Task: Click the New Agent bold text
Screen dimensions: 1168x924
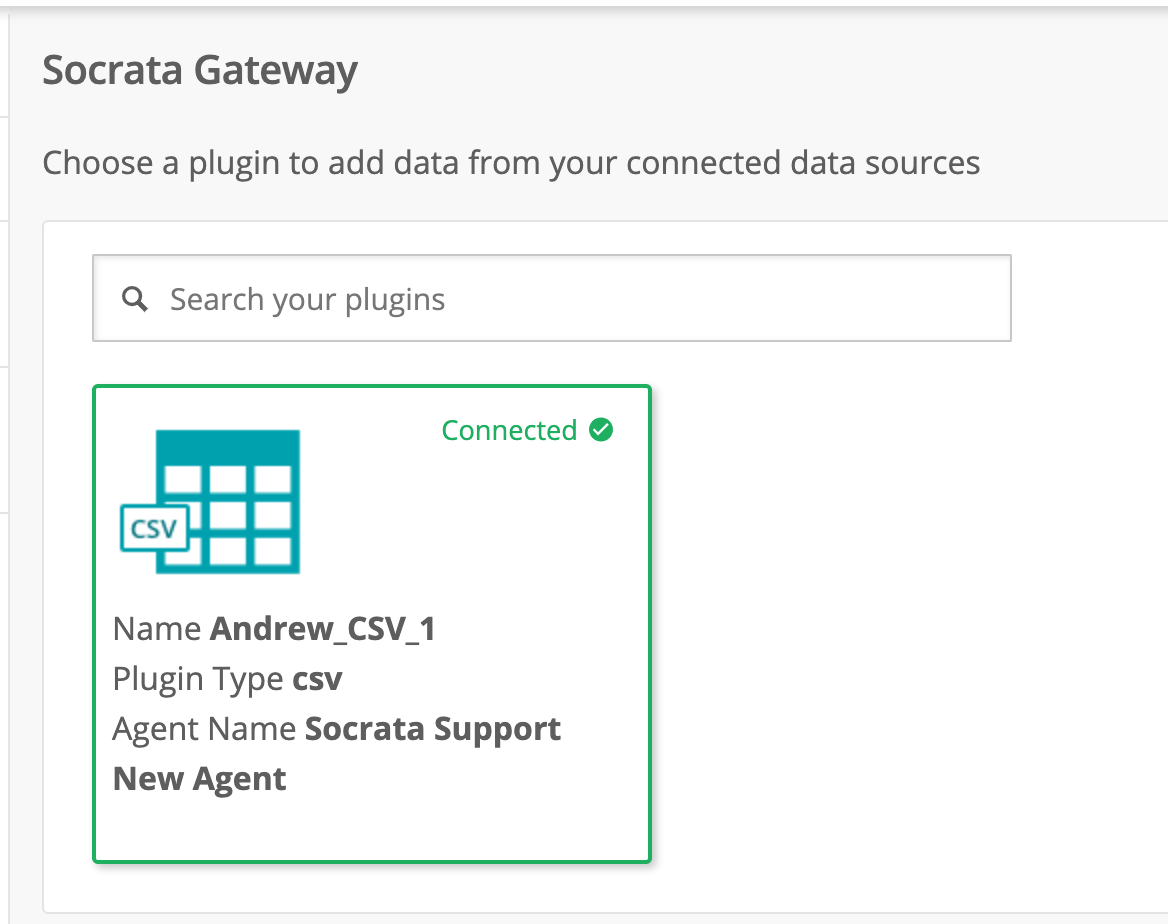Action: click(x=199, y=779)
